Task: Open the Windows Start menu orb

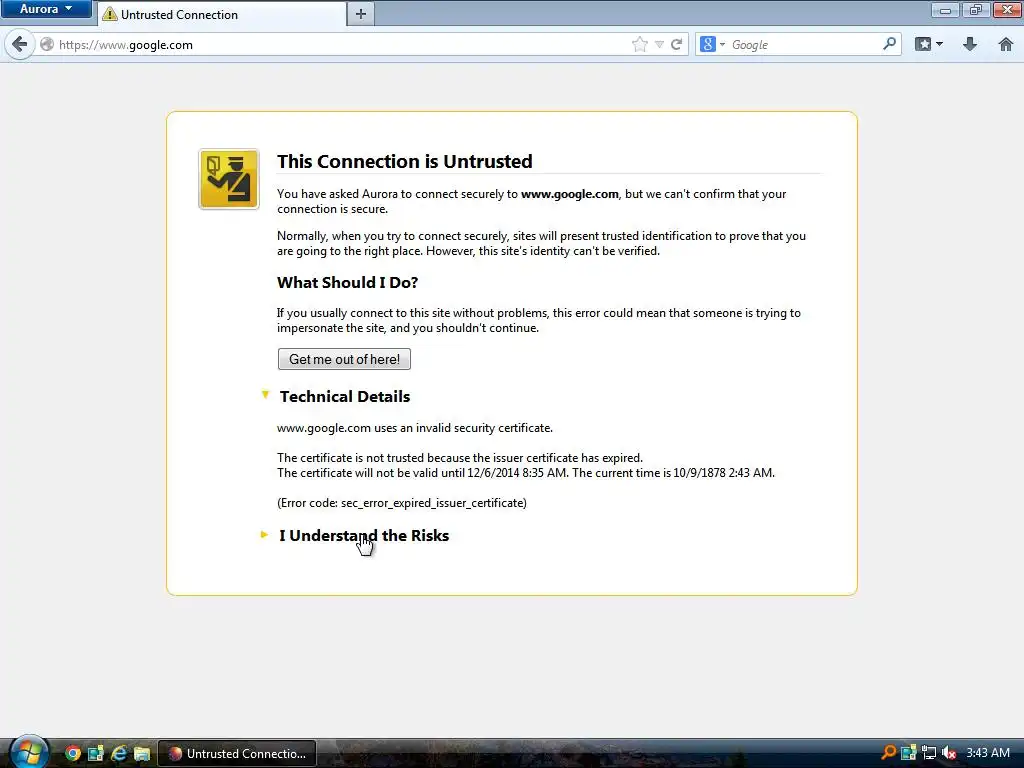Action: [29, 752]
